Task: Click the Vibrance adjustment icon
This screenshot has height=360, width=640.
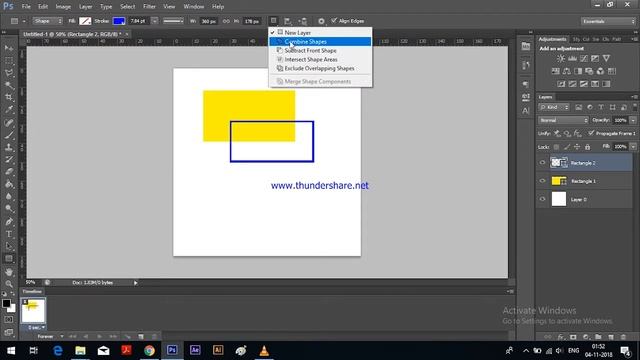Action: pyautogui.click(x=607, y=58)
